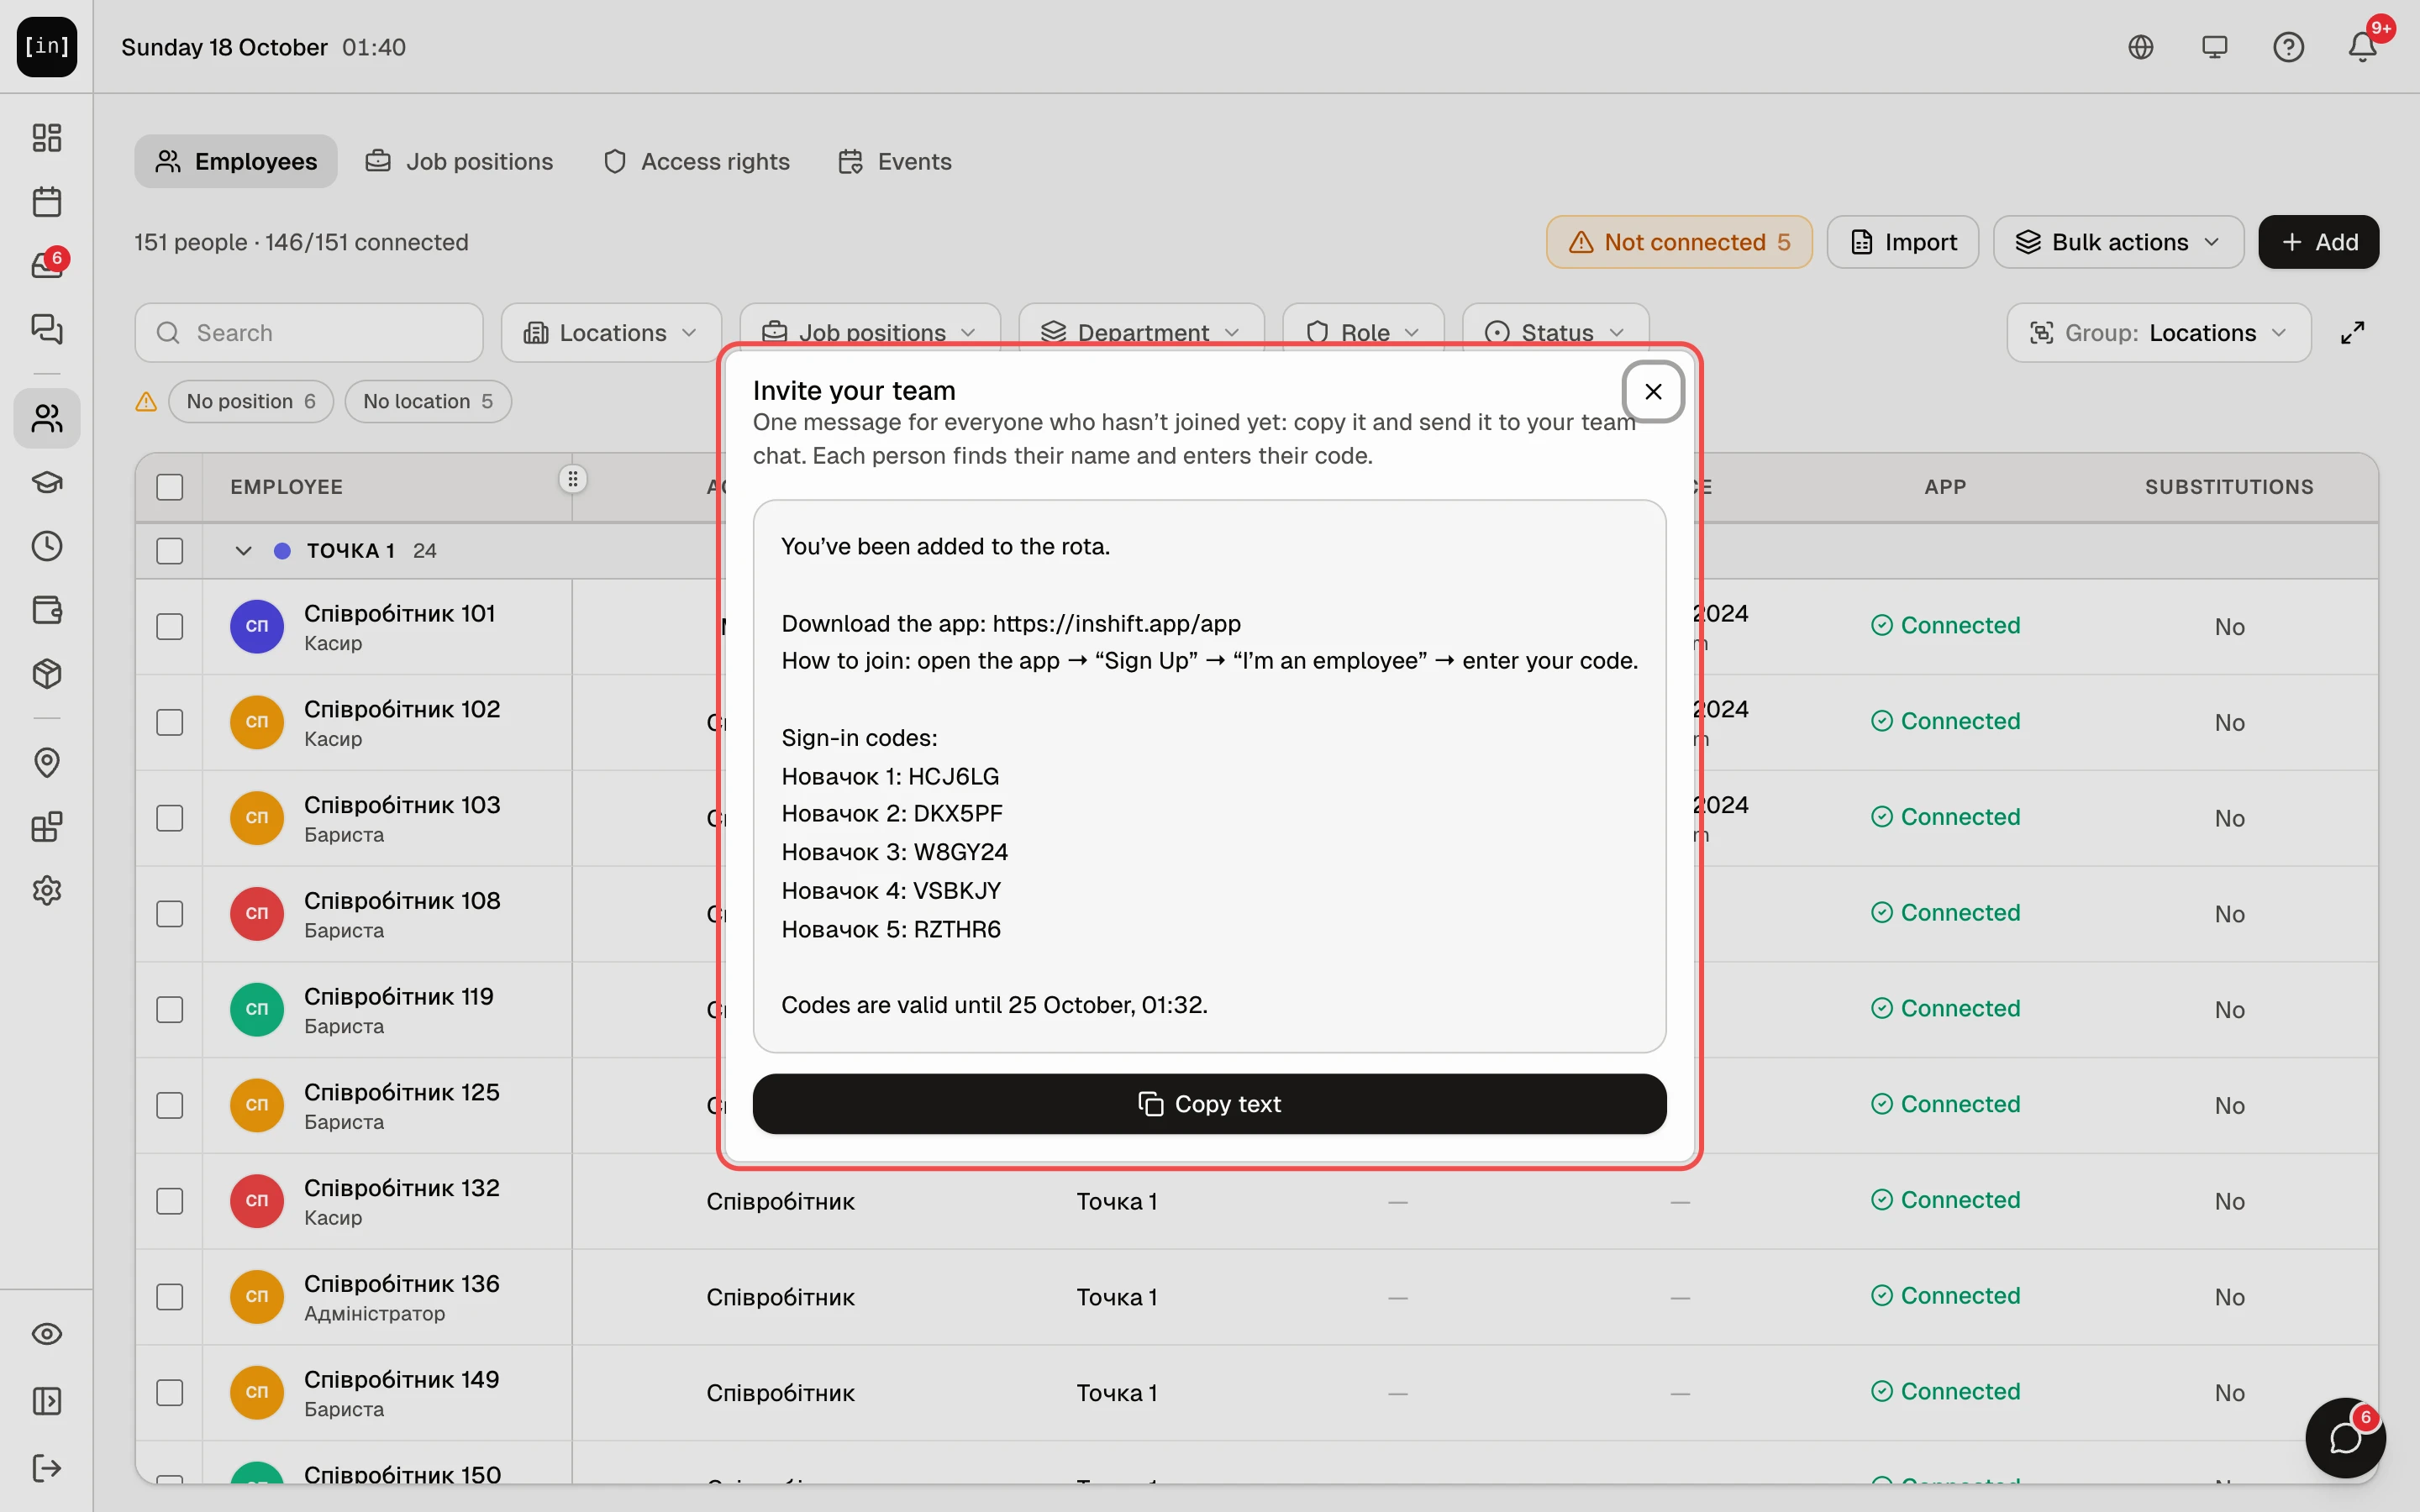Open the map pin locations icon

[x=47, y=763]
